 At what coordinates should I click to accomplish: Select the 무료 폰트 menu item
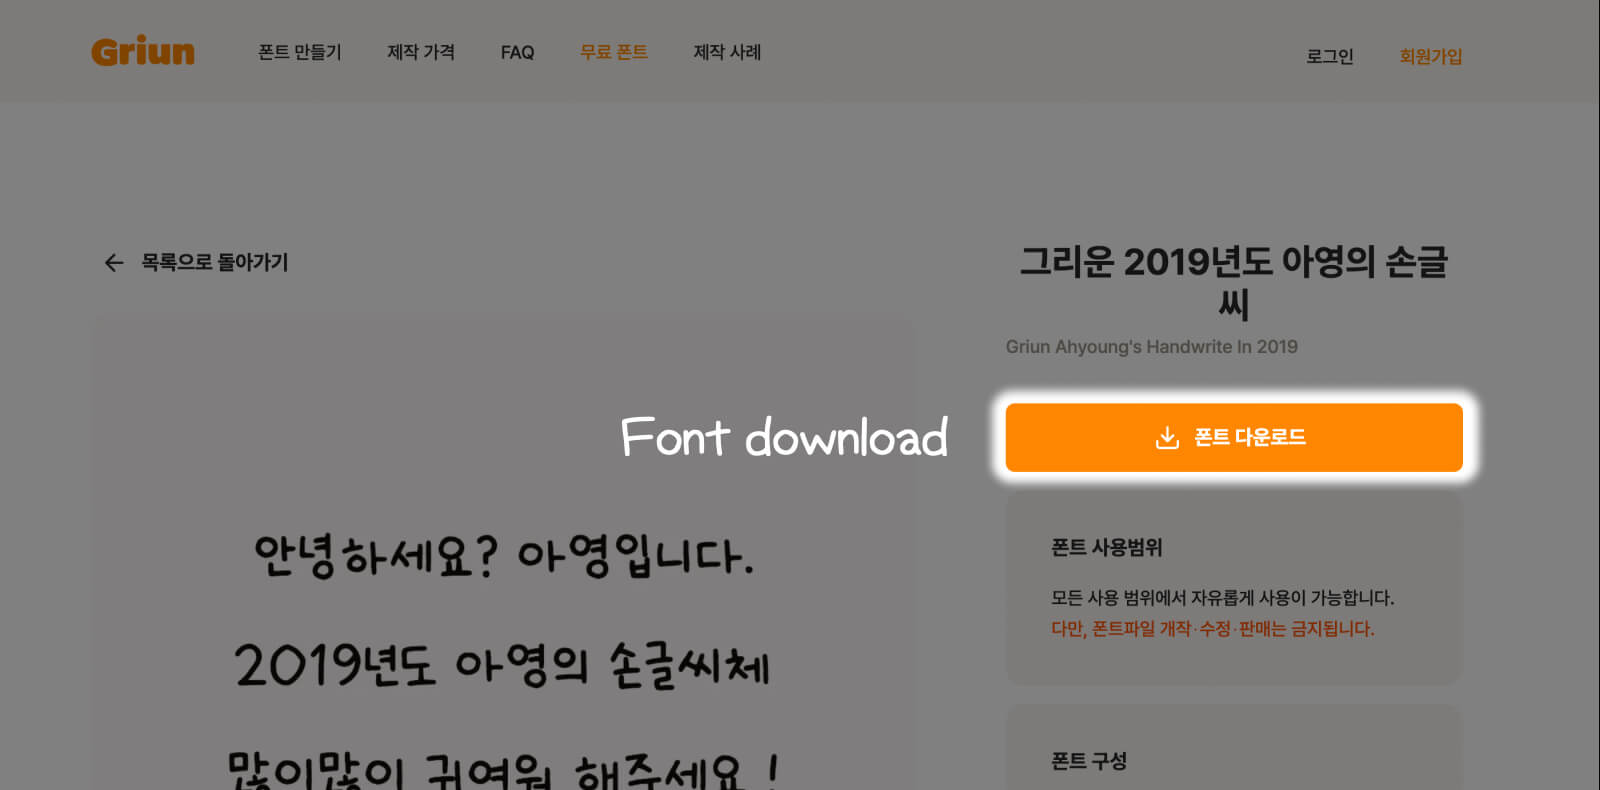(614, 52)
